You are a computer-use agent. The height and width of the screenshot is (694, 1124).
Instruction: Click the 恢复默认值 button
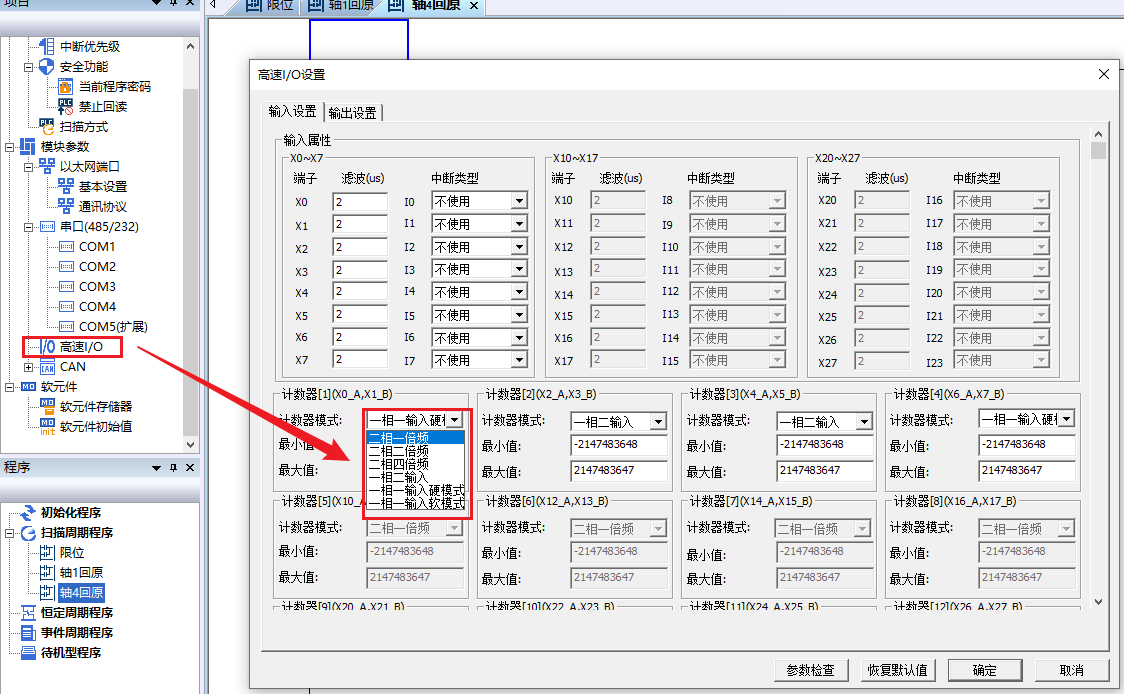tap(897, 670)
